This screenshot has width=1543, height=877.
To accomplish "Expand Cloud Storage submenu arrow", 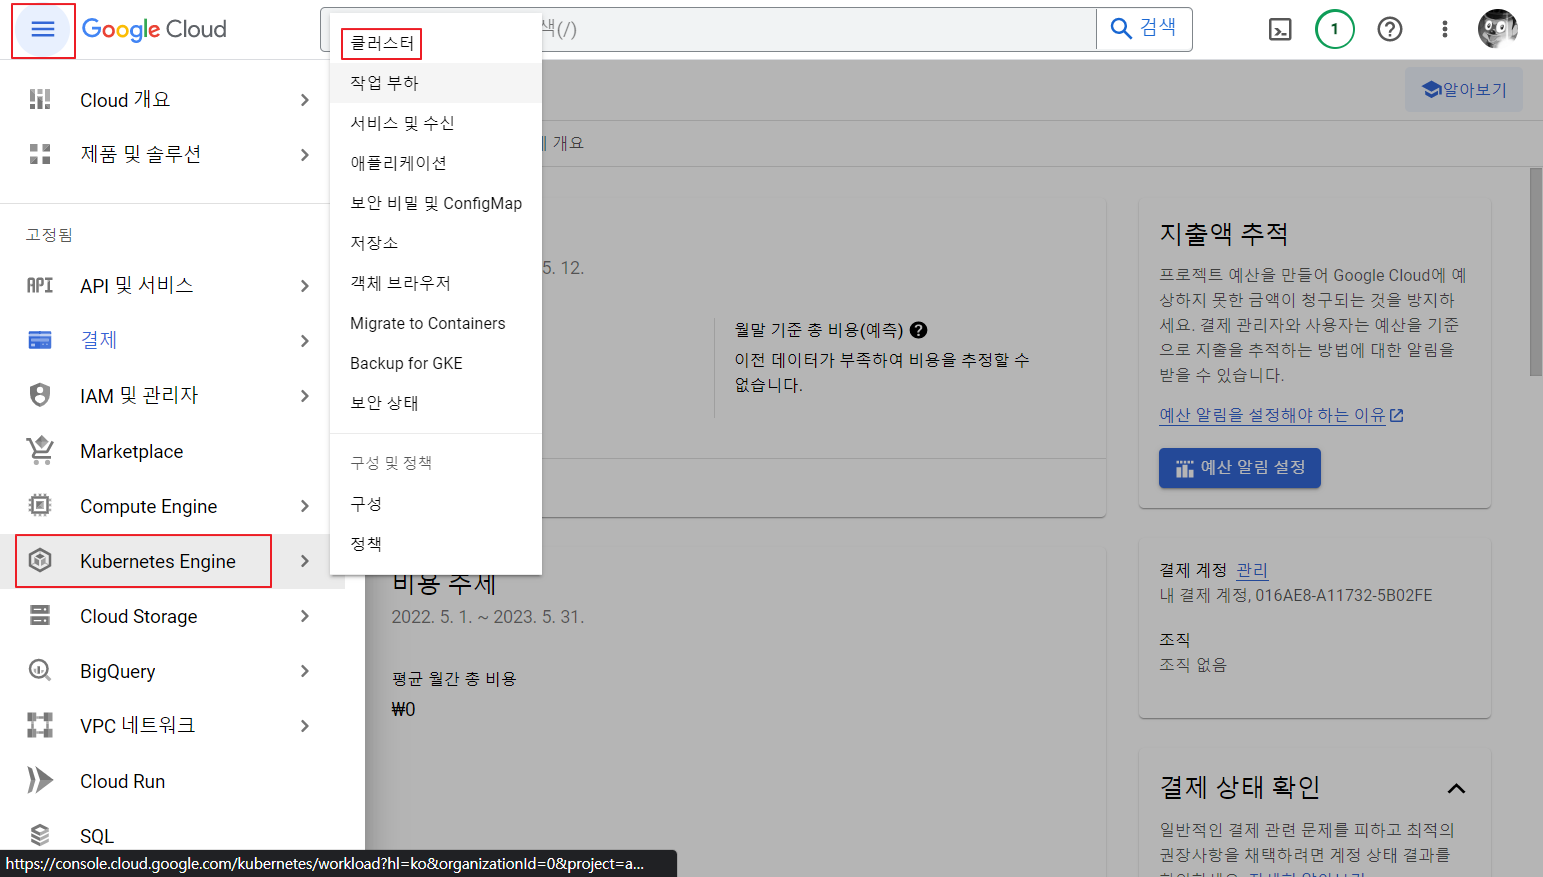I will point(305,616).
